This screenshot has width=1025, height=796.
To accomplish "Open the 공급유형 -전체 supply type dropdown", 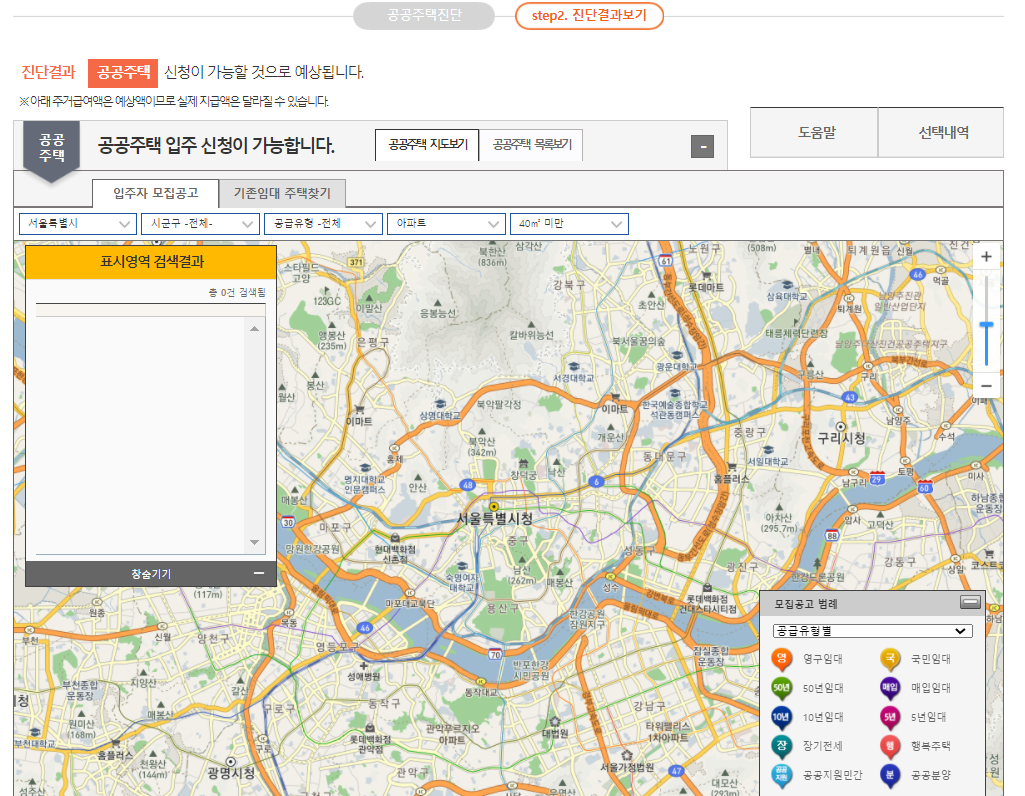I will coord(324,224).
